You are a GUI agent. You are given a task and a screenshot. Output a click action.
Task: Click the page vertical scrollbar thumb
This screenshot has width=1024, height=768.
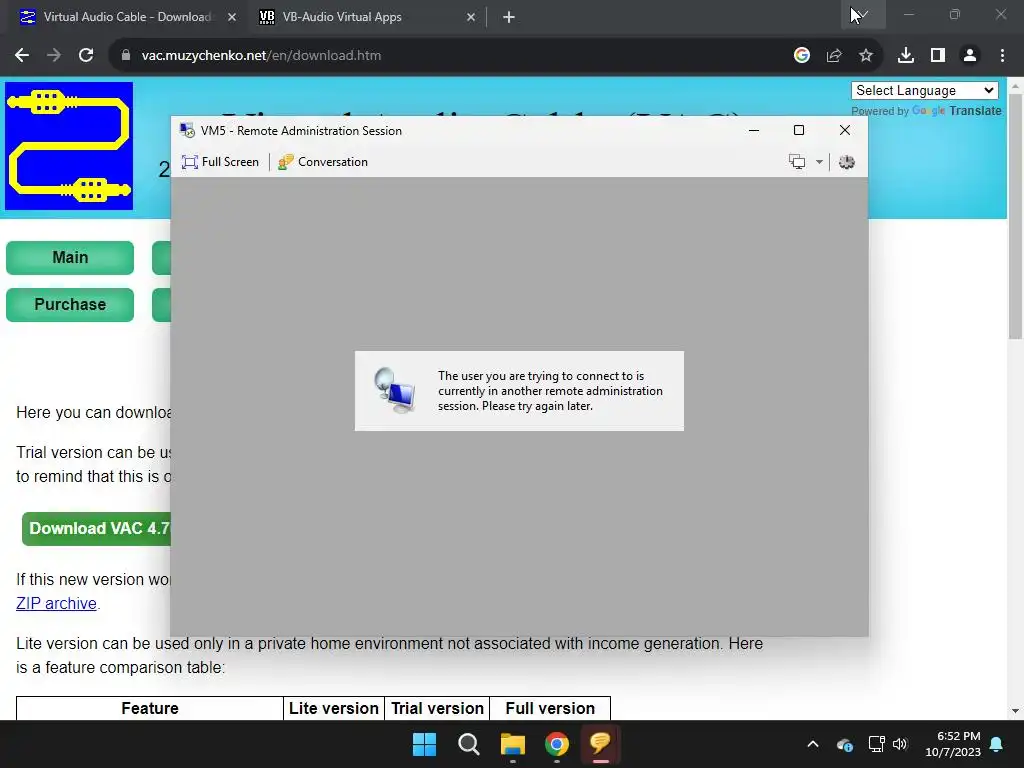(1015, 216)
